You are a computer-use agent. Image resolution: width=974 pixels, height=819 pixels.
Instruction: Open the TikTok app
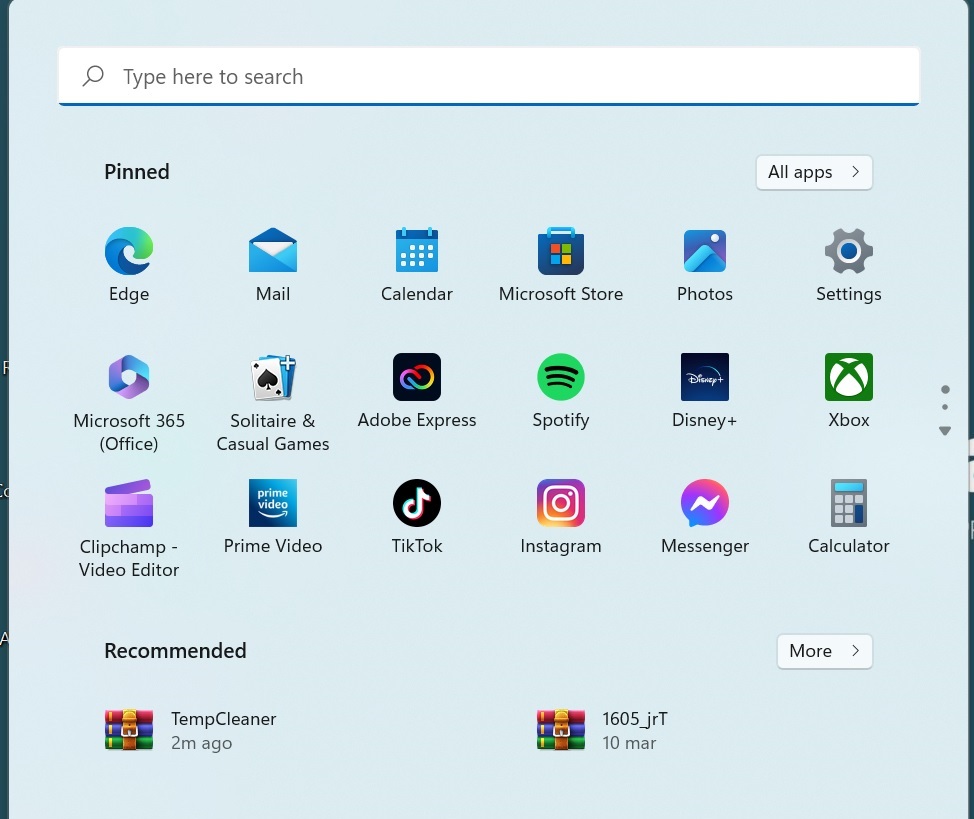[x=417, y=517]
